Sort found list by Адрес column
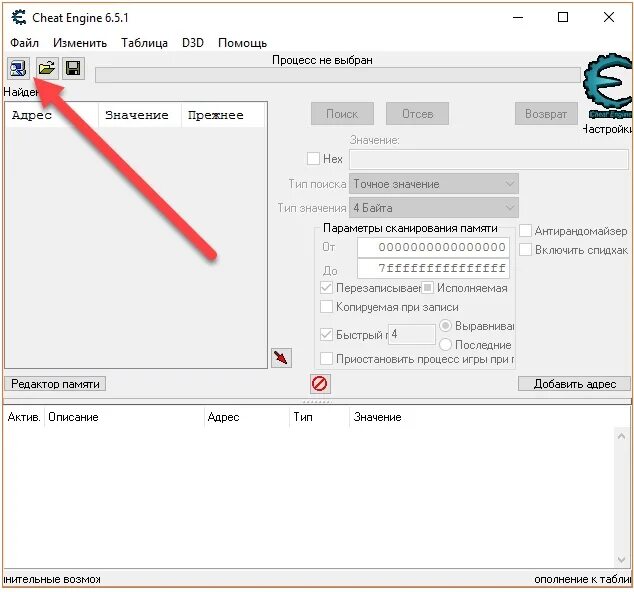634x592 pixels. click(x=52, y=115)
